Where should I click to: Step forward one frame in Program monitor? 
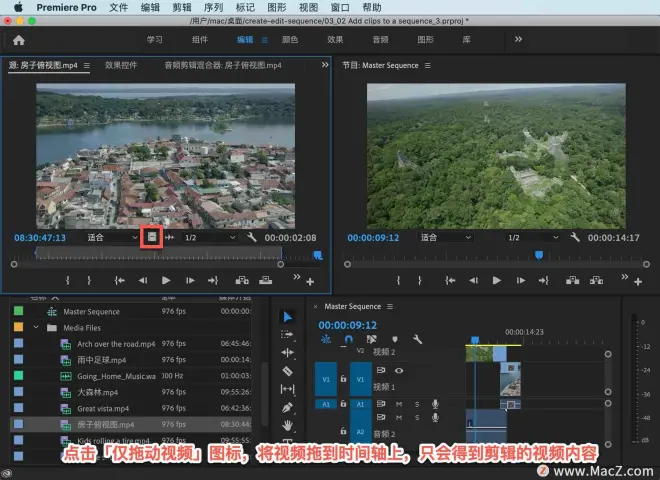[x=521, y=280]
